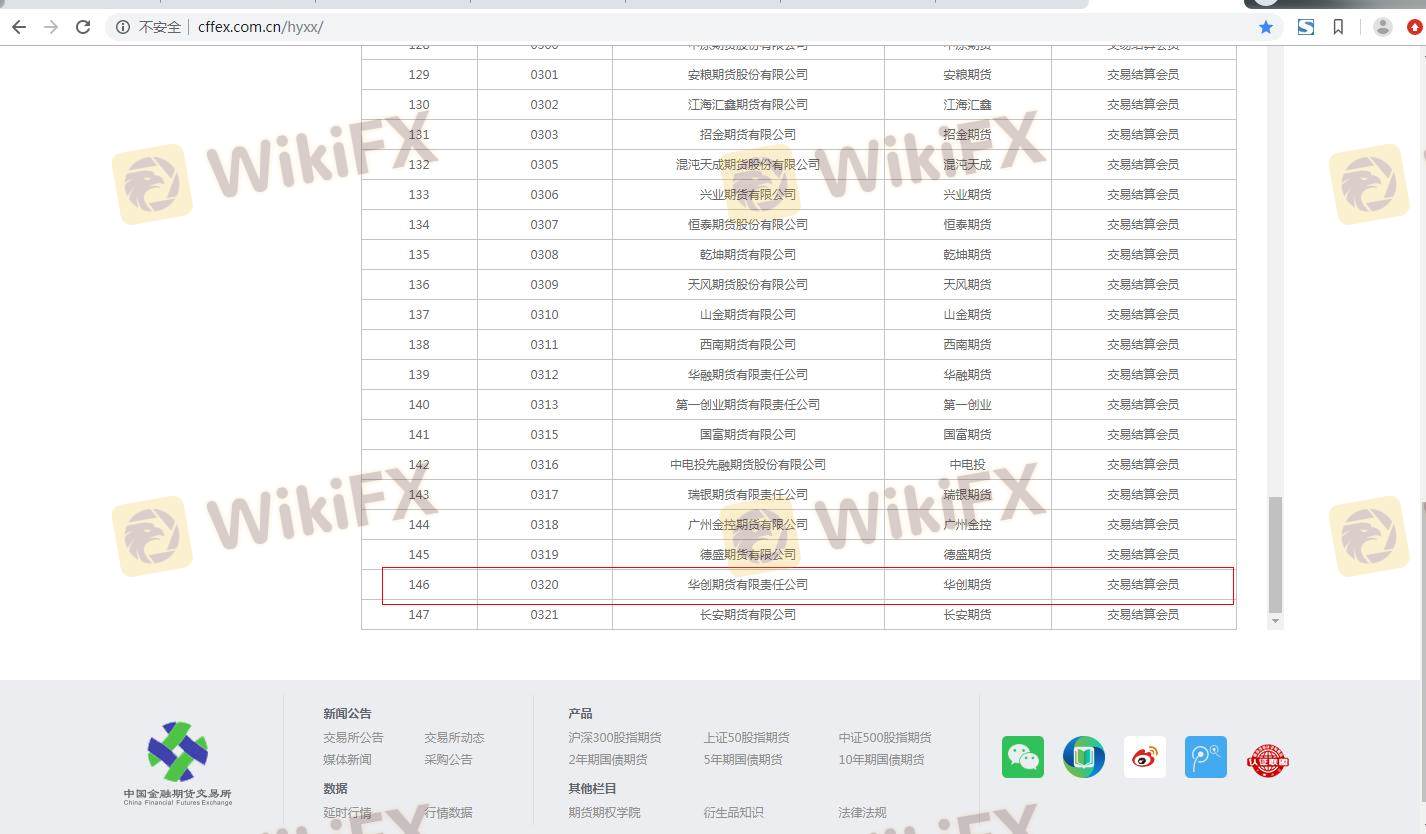The image size is (1426, 834).
Task: Open the 媒体新闻 footer link
Action: tap(347, 759)
